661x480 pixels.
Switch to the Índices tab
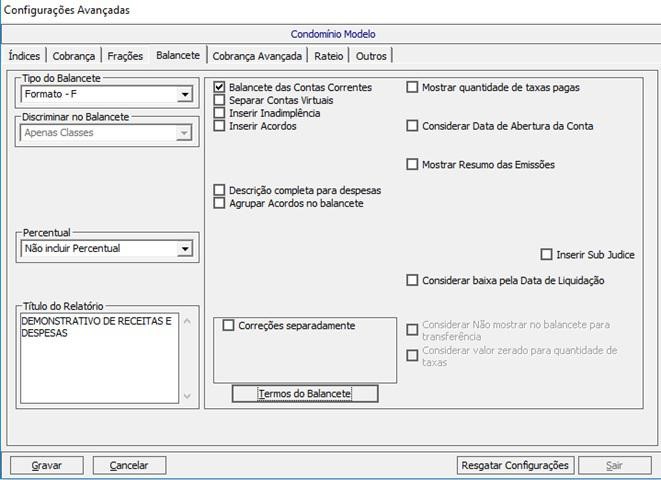pyautogui.click(x=24, y=56)
